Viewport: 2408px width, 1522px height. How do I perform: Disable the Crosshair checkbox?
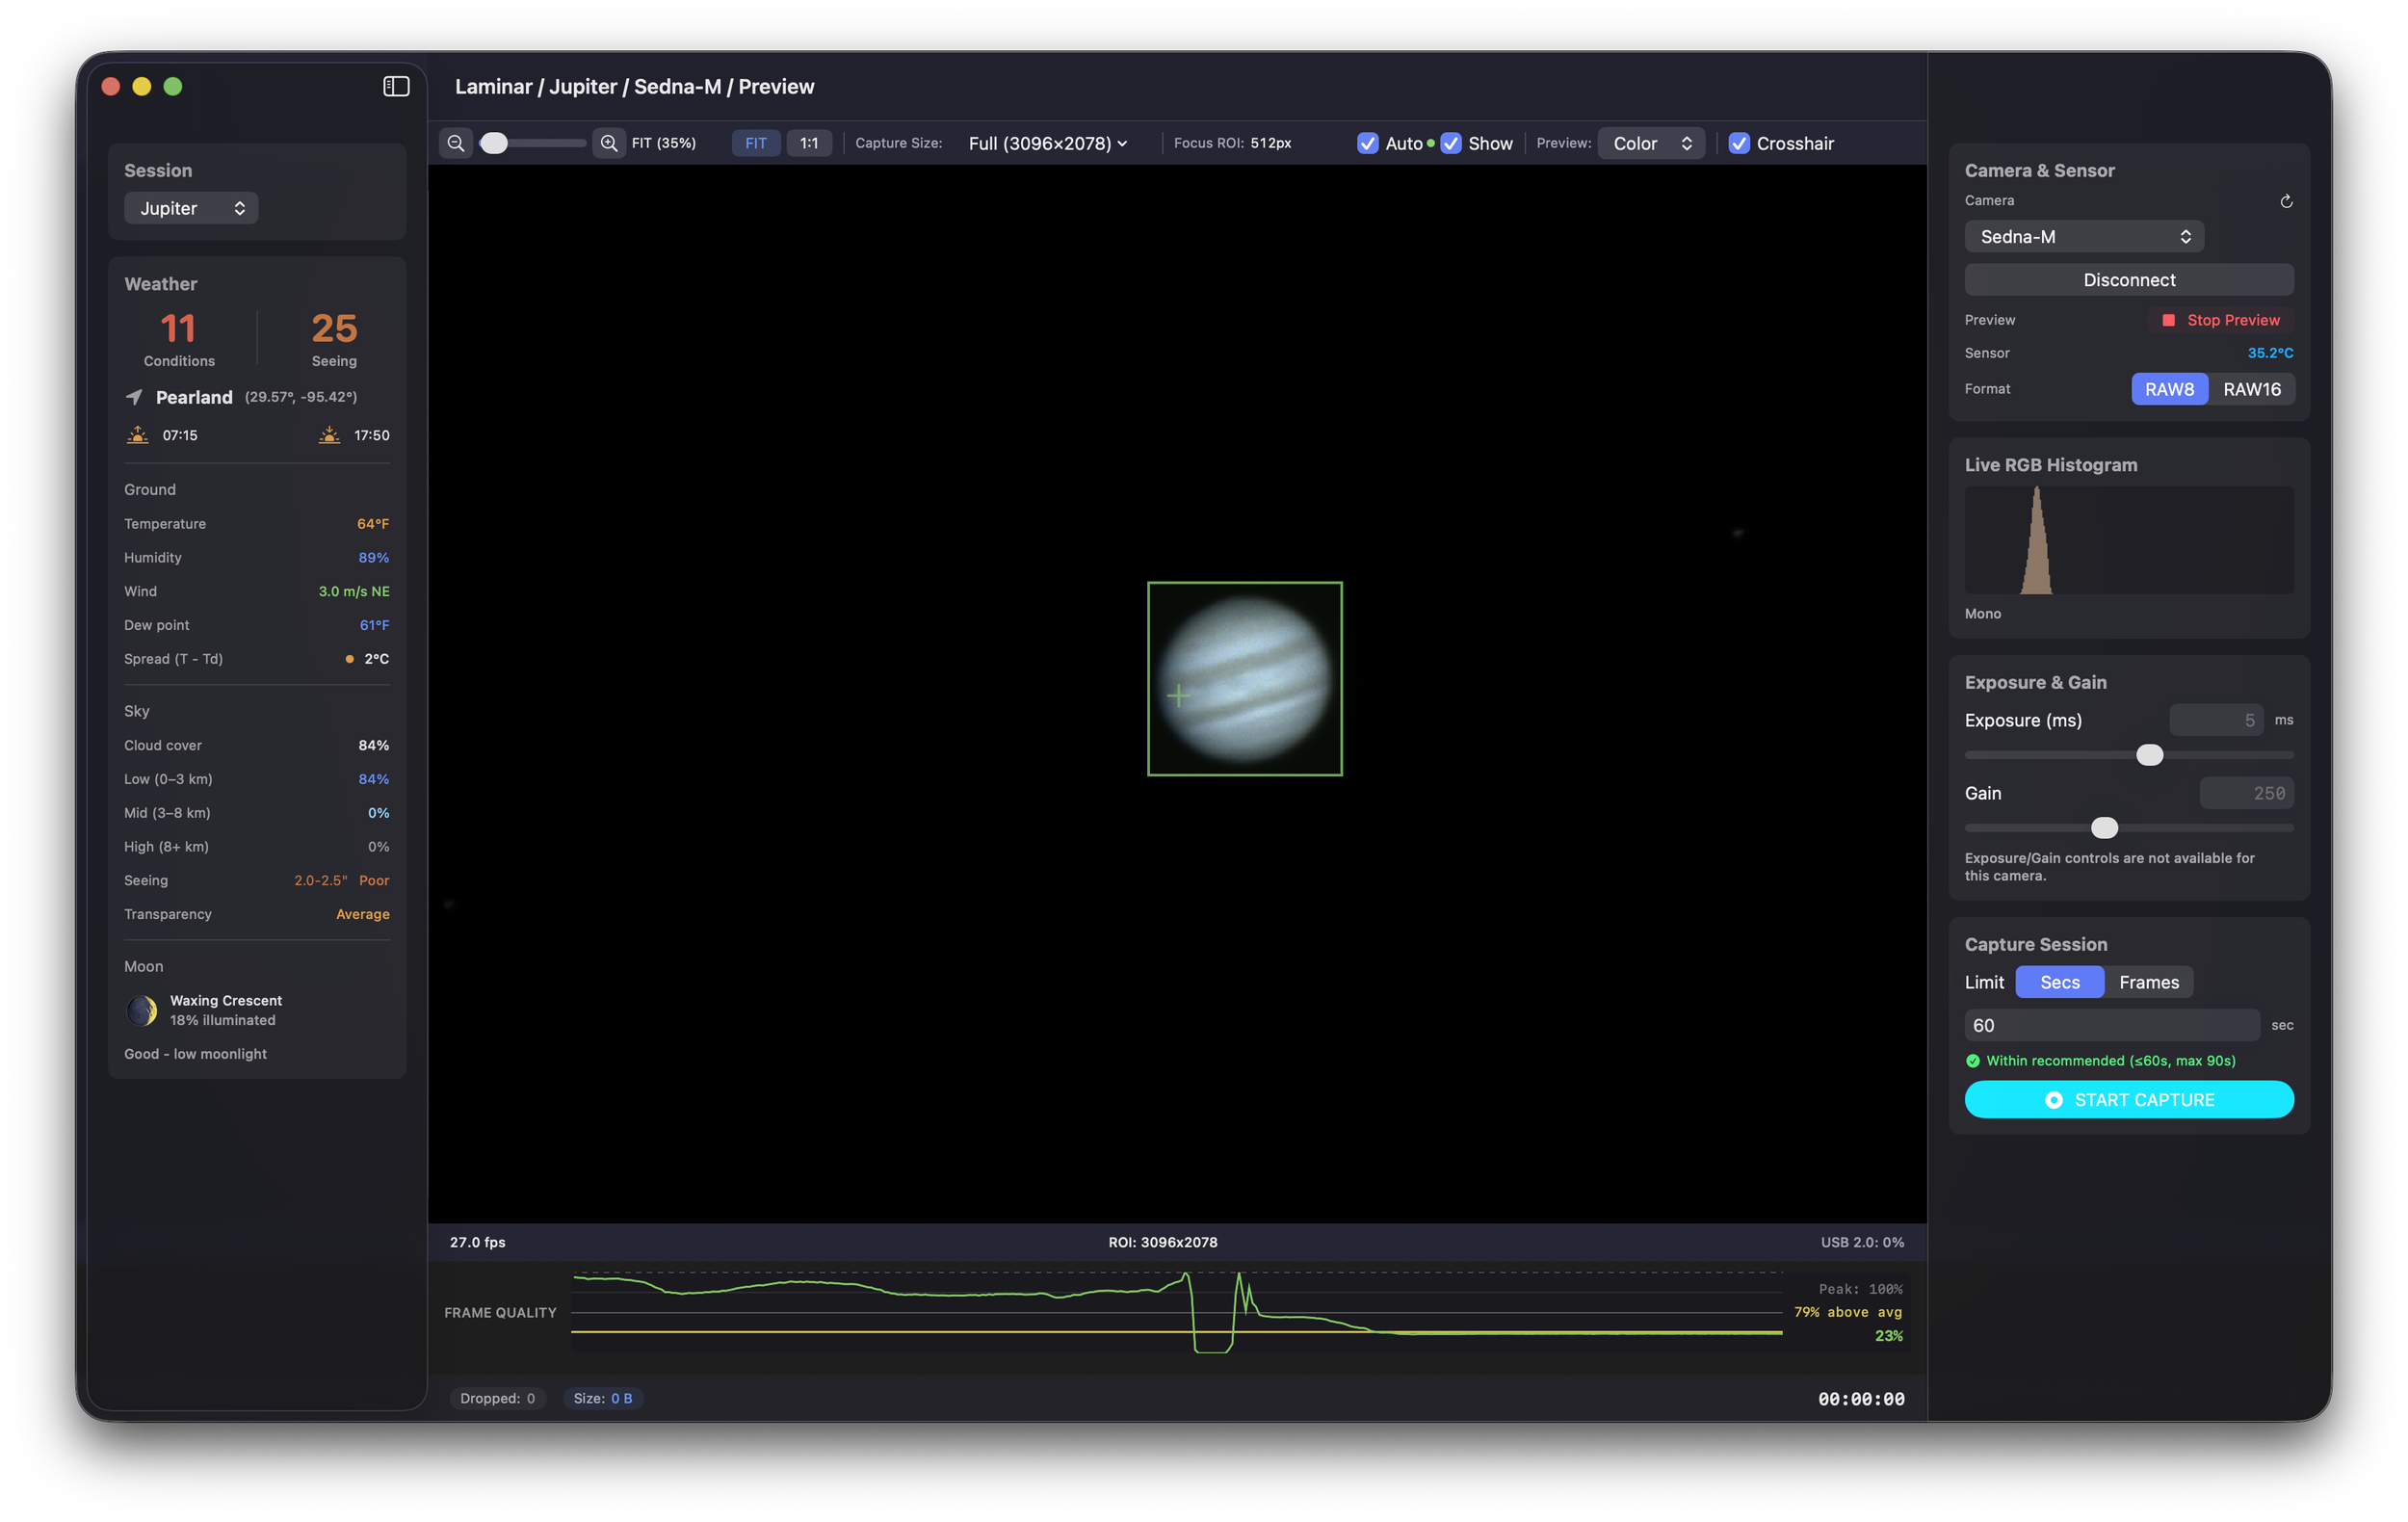pos(1739,143)
